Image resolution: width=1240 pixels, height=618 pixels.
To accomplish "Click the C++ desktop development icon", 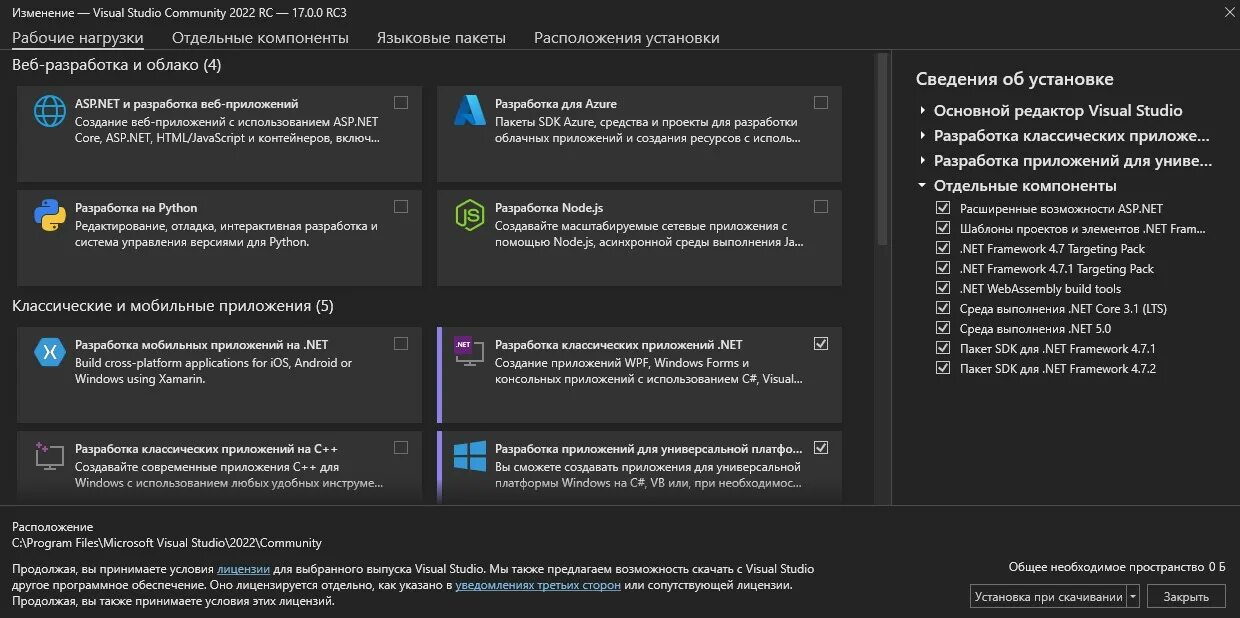I will [x=49, y=456].
